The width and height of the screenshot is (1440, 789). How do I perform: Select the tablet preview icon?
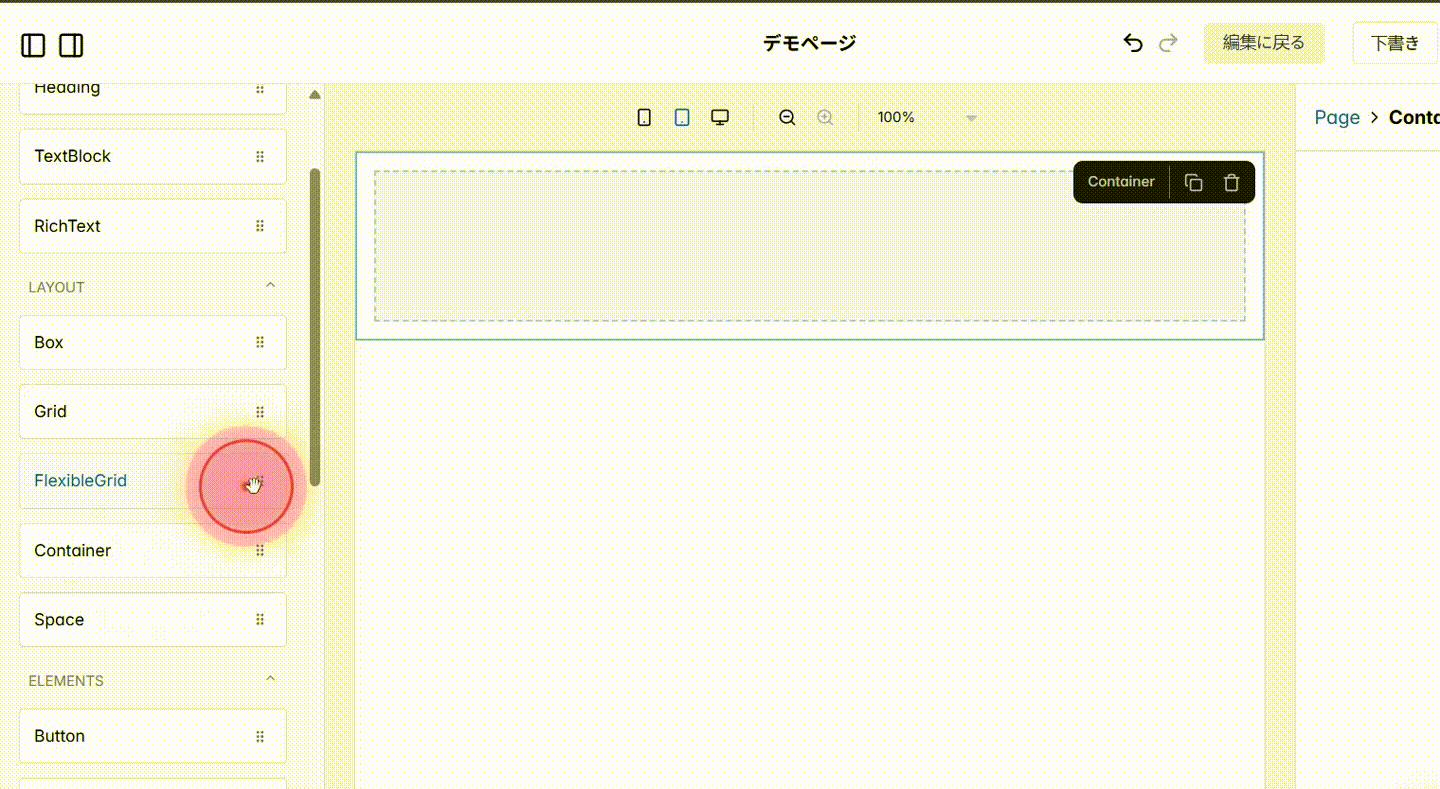tap(681, 116)
